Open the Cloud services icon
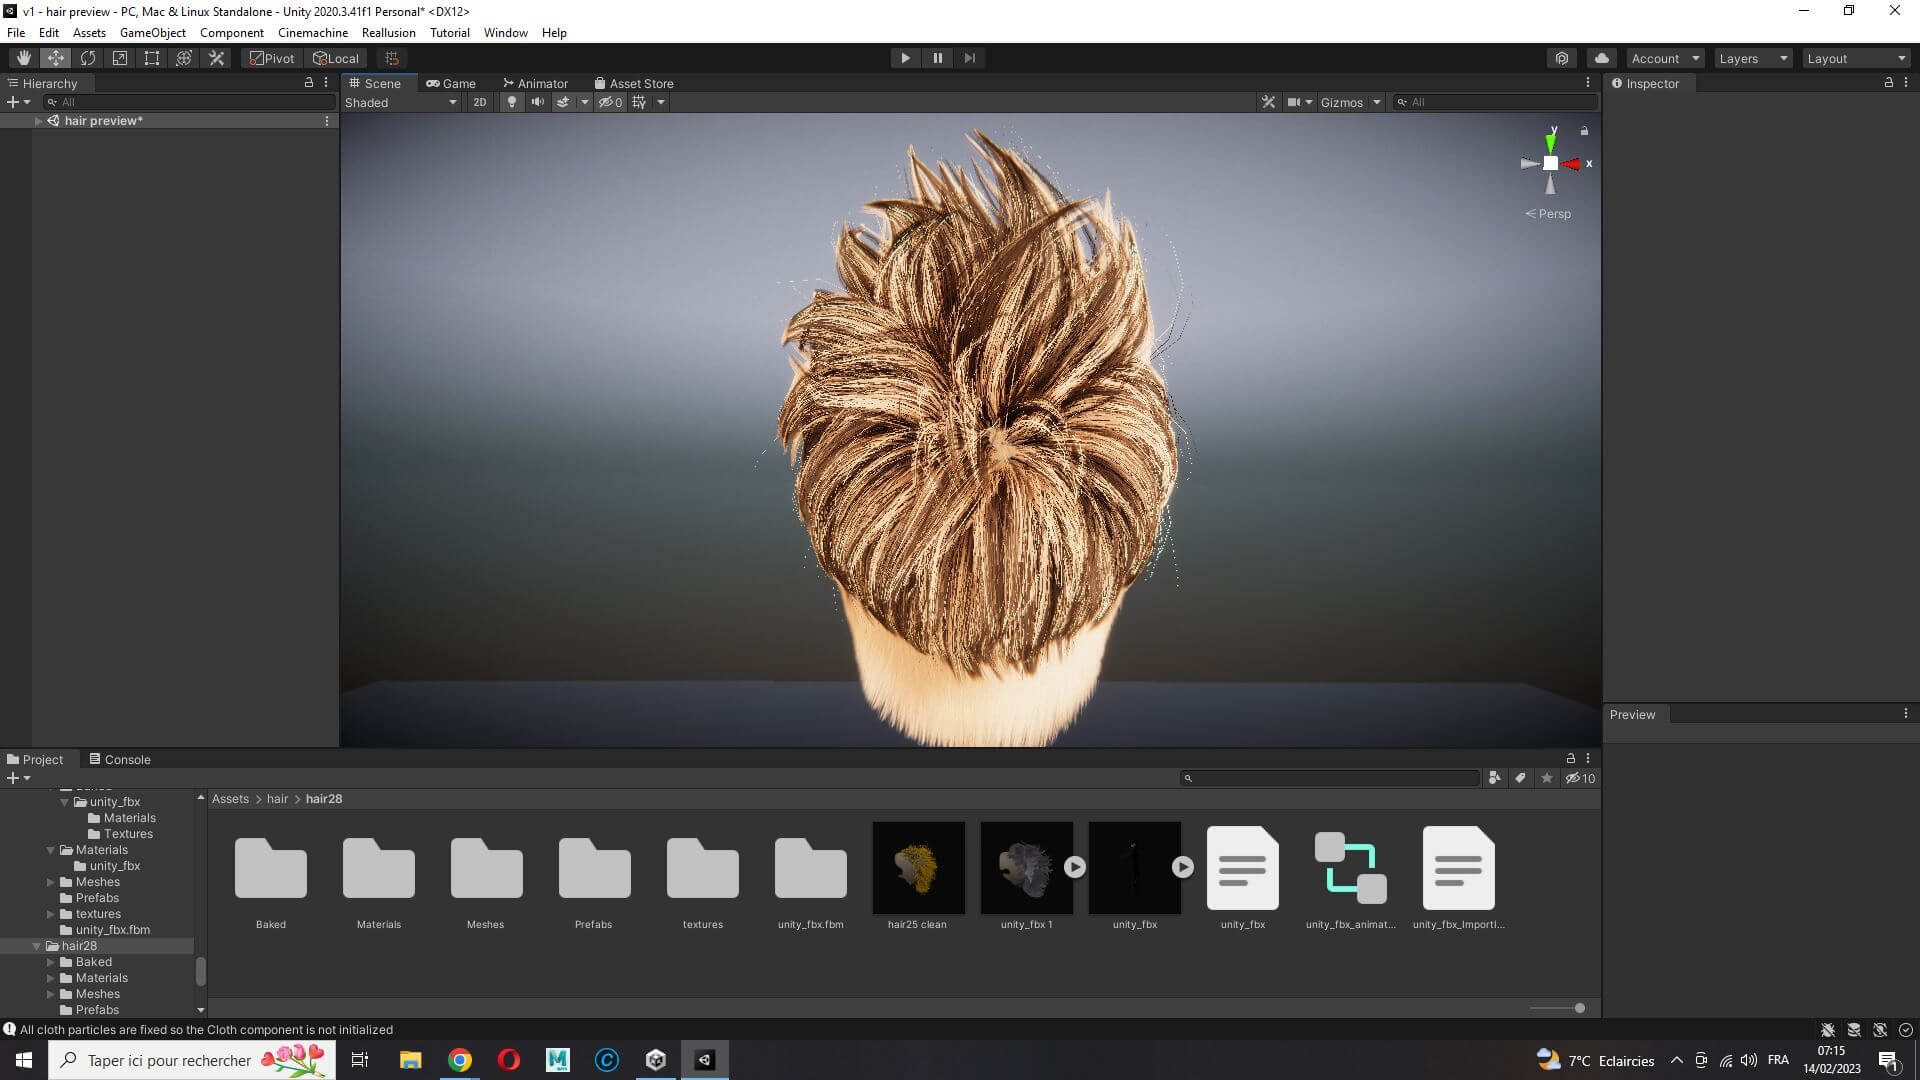 coord(1602,58)
